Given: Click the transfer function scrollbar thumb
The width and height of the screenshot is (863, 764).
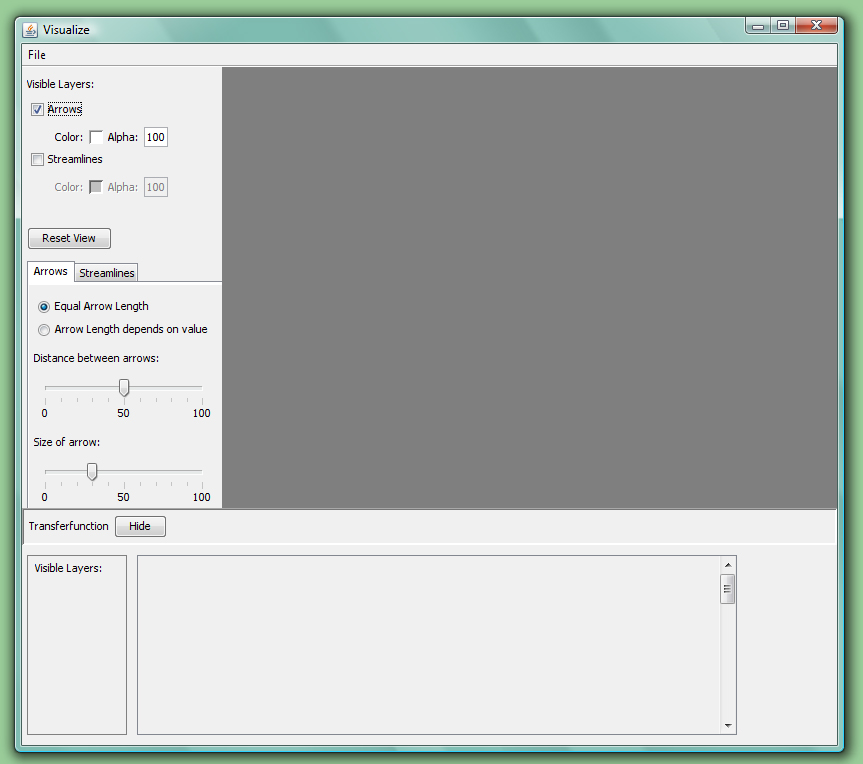Looking at the screenshot, I should [x=727, y=590].
